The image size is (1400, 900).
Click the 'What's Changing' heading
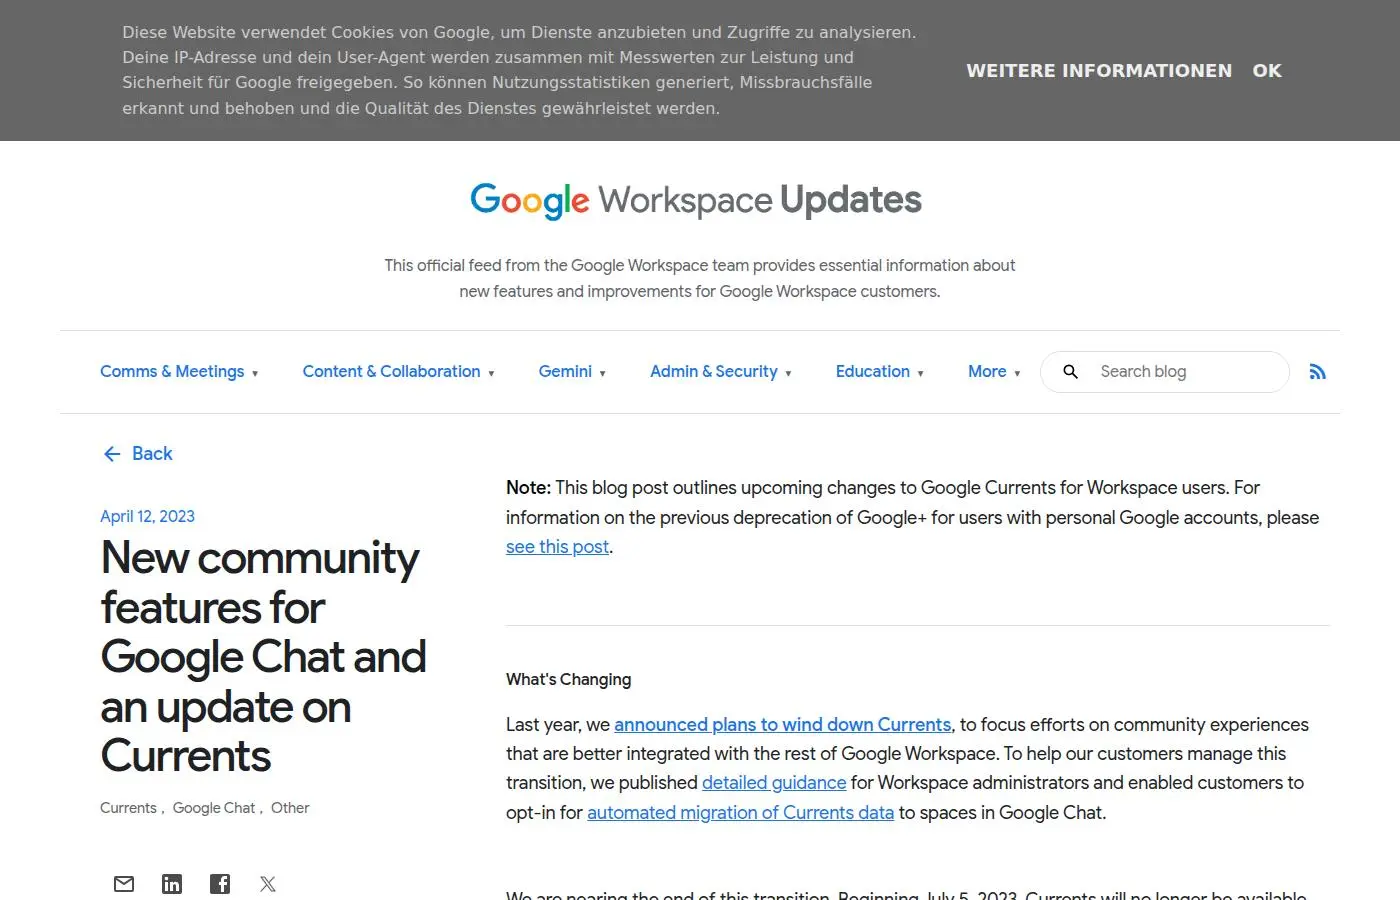click(569, 680)
